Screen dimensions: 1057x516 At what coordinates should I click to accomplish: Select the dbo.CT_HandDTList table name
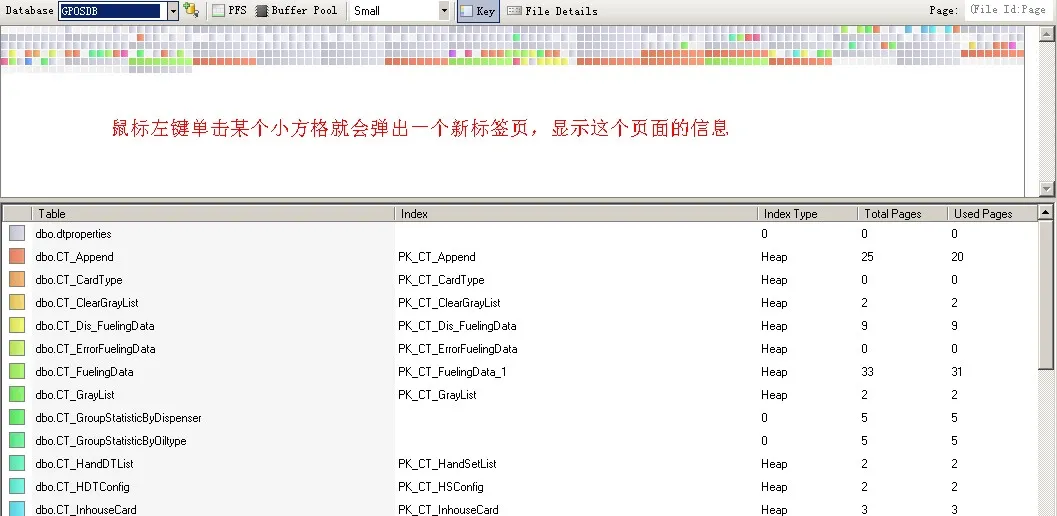84,463
